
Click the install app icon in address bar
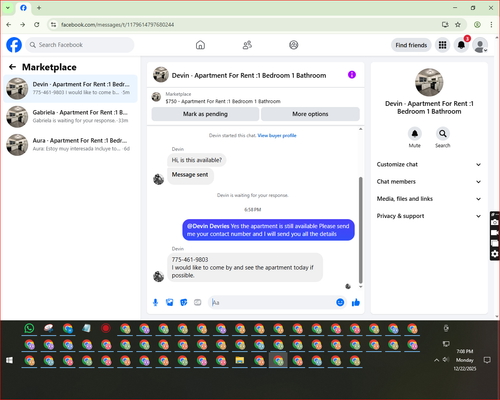(445, 25)
